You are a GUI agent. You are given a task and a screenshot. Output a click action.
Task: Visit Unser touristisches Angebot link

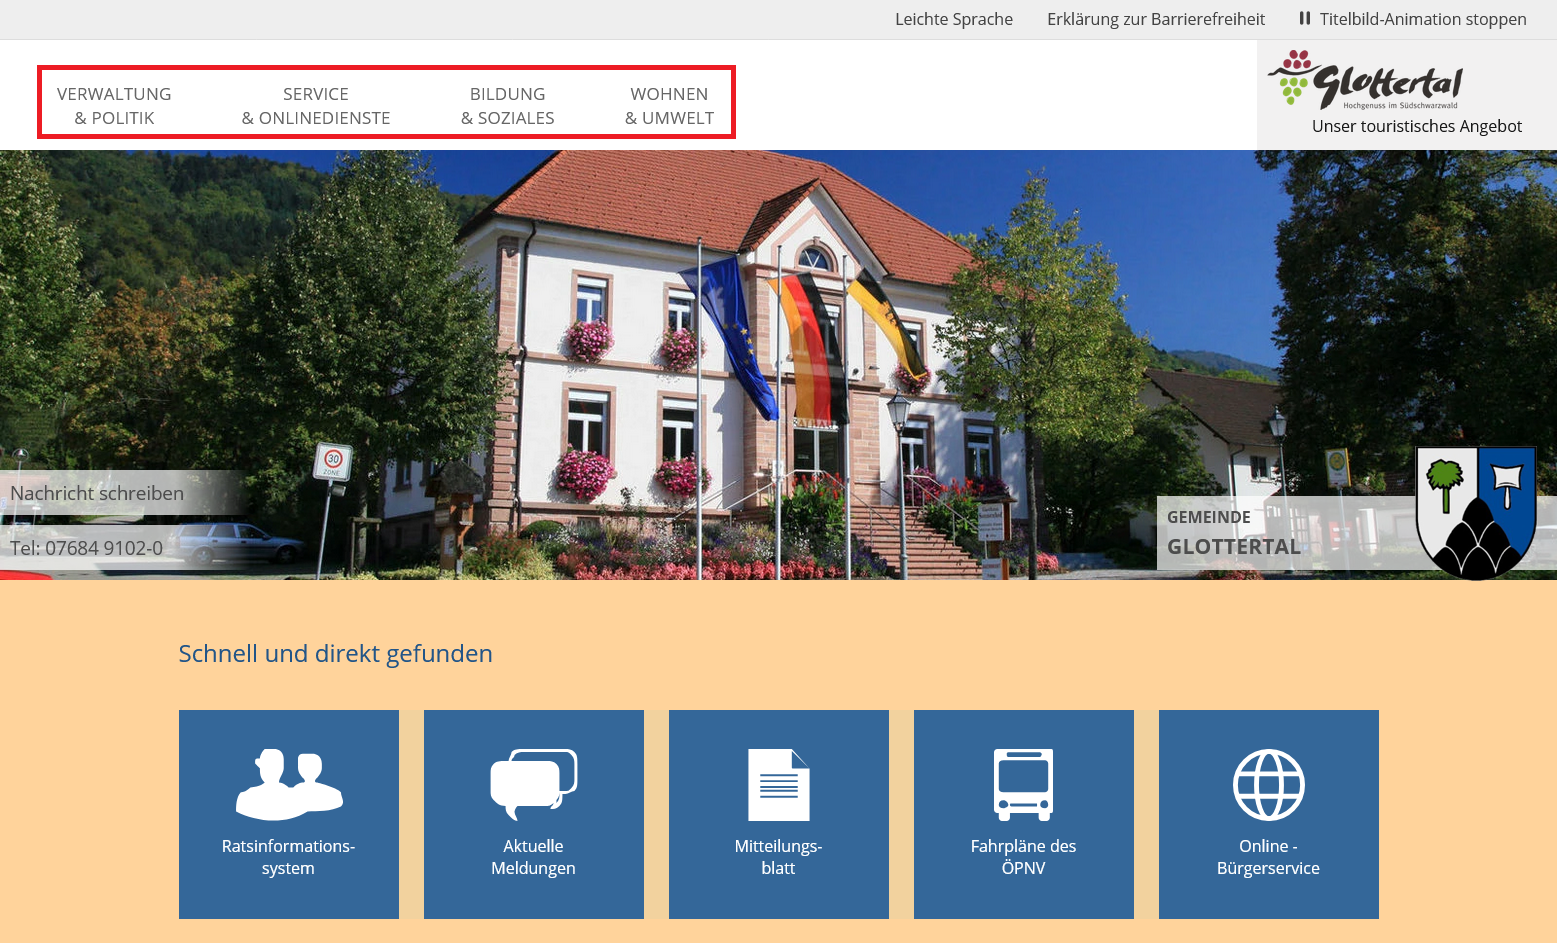pyautogui.click(x=1416, y=126)
